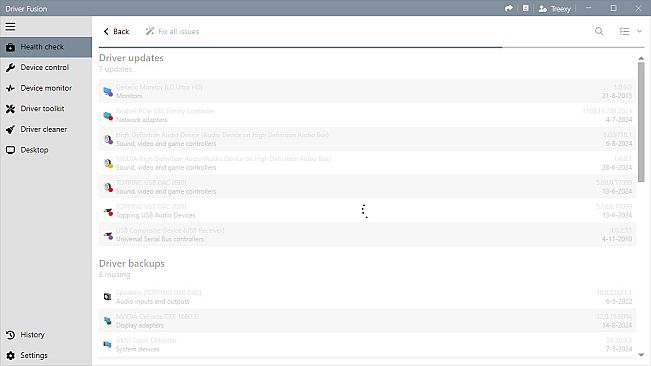The image size is (651, 366).
Task: Click the vertical scrollbar thumb
Action: click(x=641, y=122)
